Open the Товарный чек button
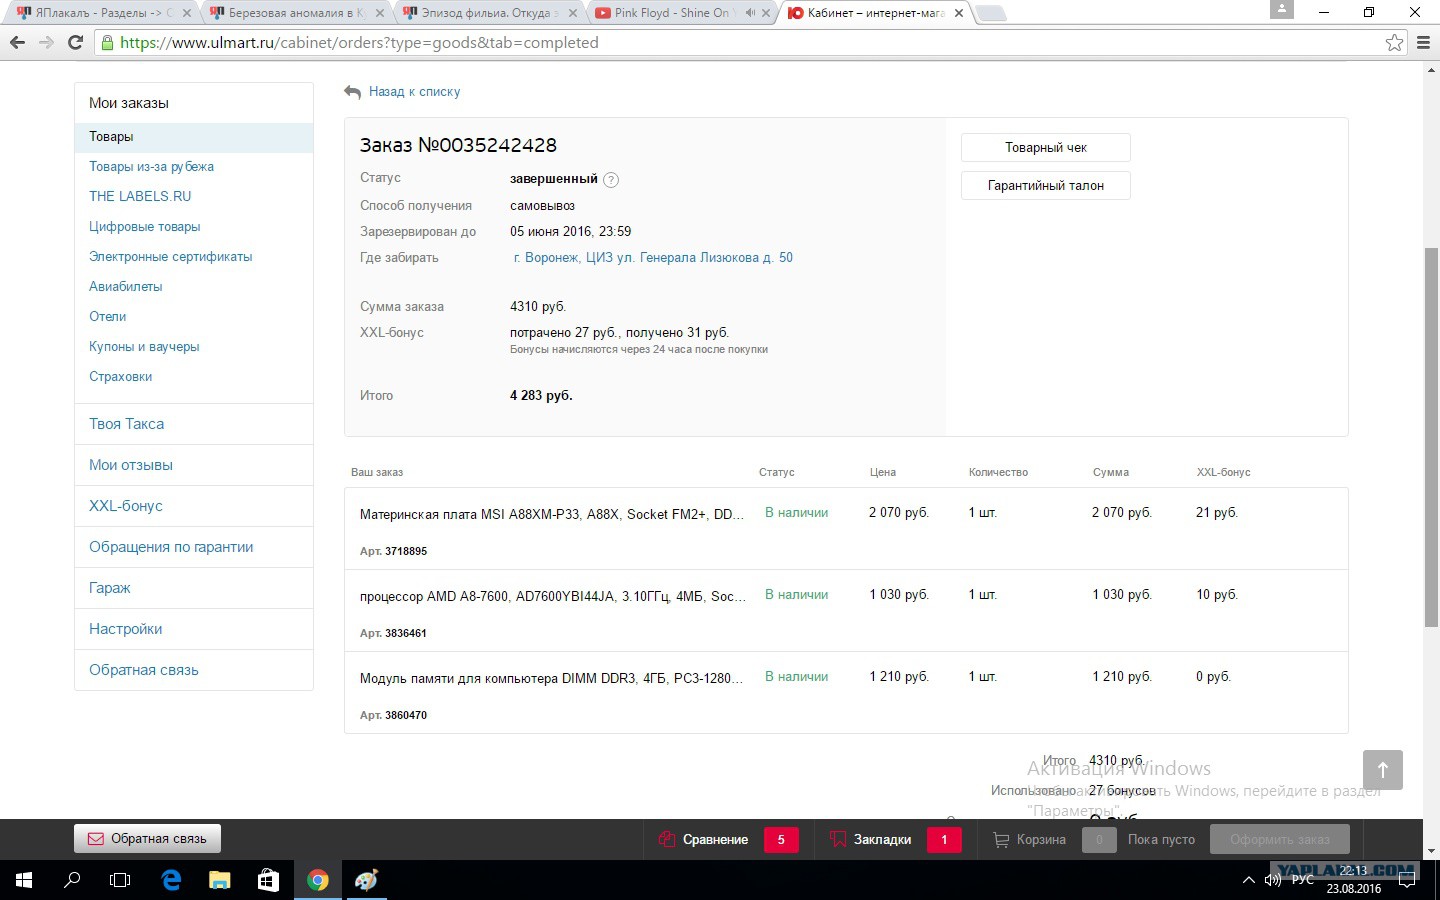Image resolution: width=1440 pixels, height=900 pixels. click(1046, 147)
